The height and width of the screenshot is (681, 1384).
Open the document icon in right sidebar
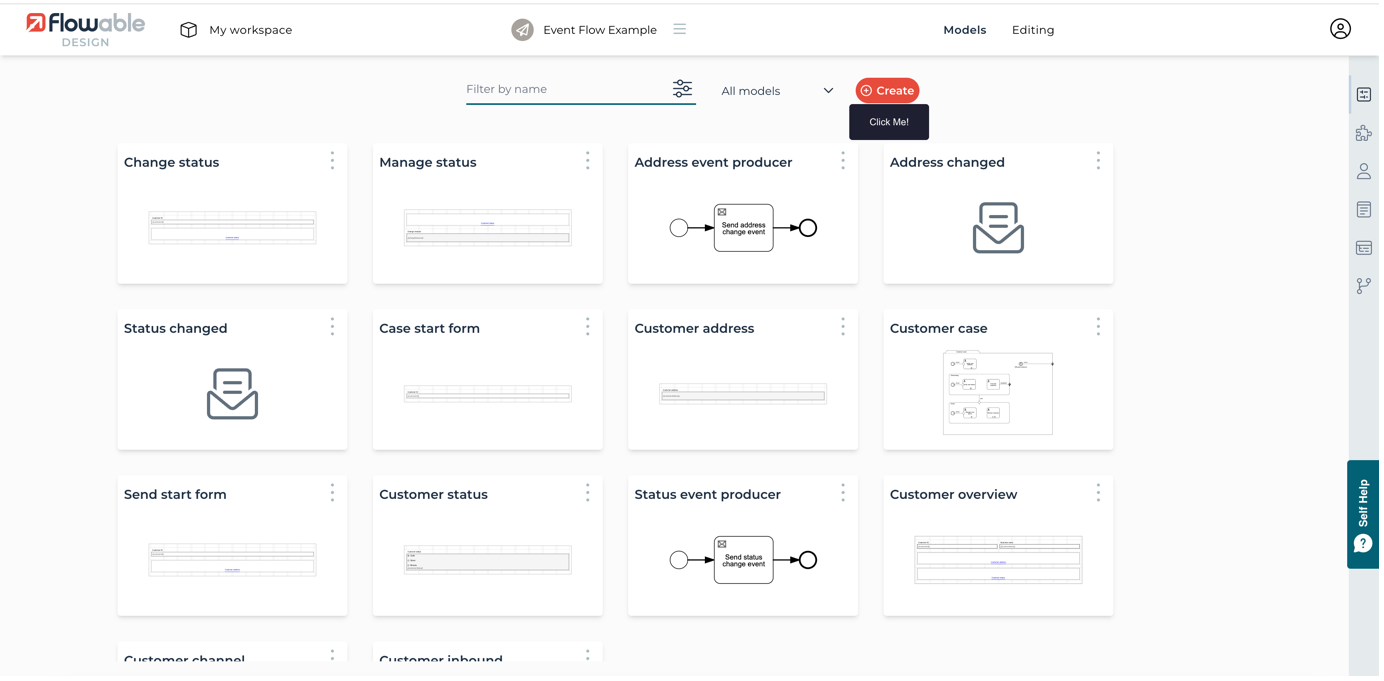[x=1363, y=210]
